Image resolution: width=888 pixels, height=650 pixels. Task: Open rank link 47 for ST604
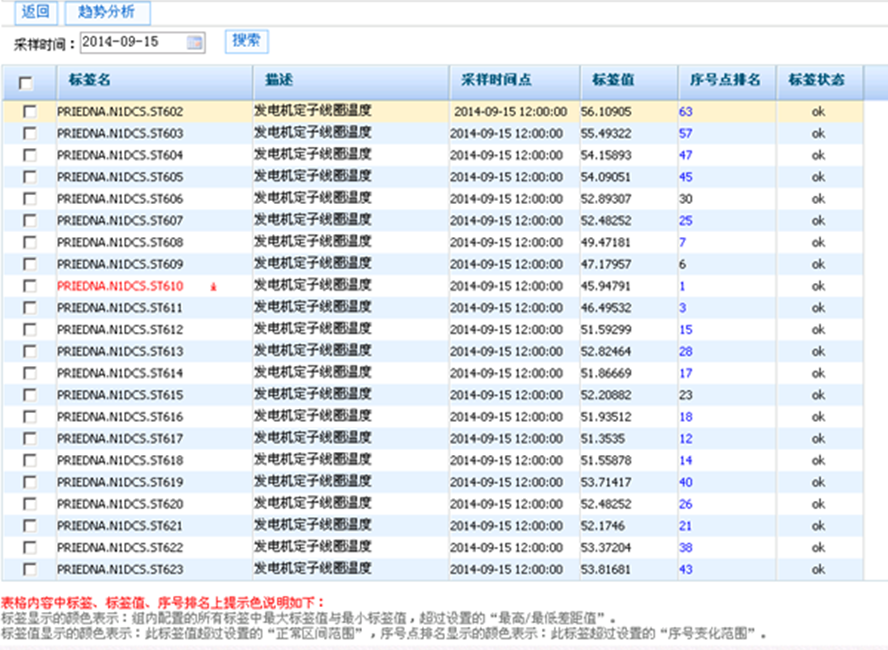click(x=686, y=155)
